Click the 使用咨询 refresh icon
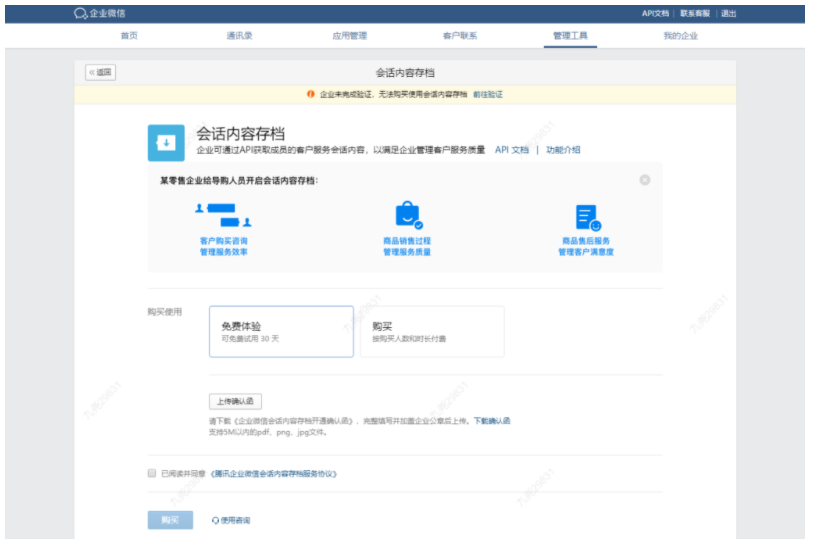This screenshot has height=546, width=813. click(x=214, y=521)
